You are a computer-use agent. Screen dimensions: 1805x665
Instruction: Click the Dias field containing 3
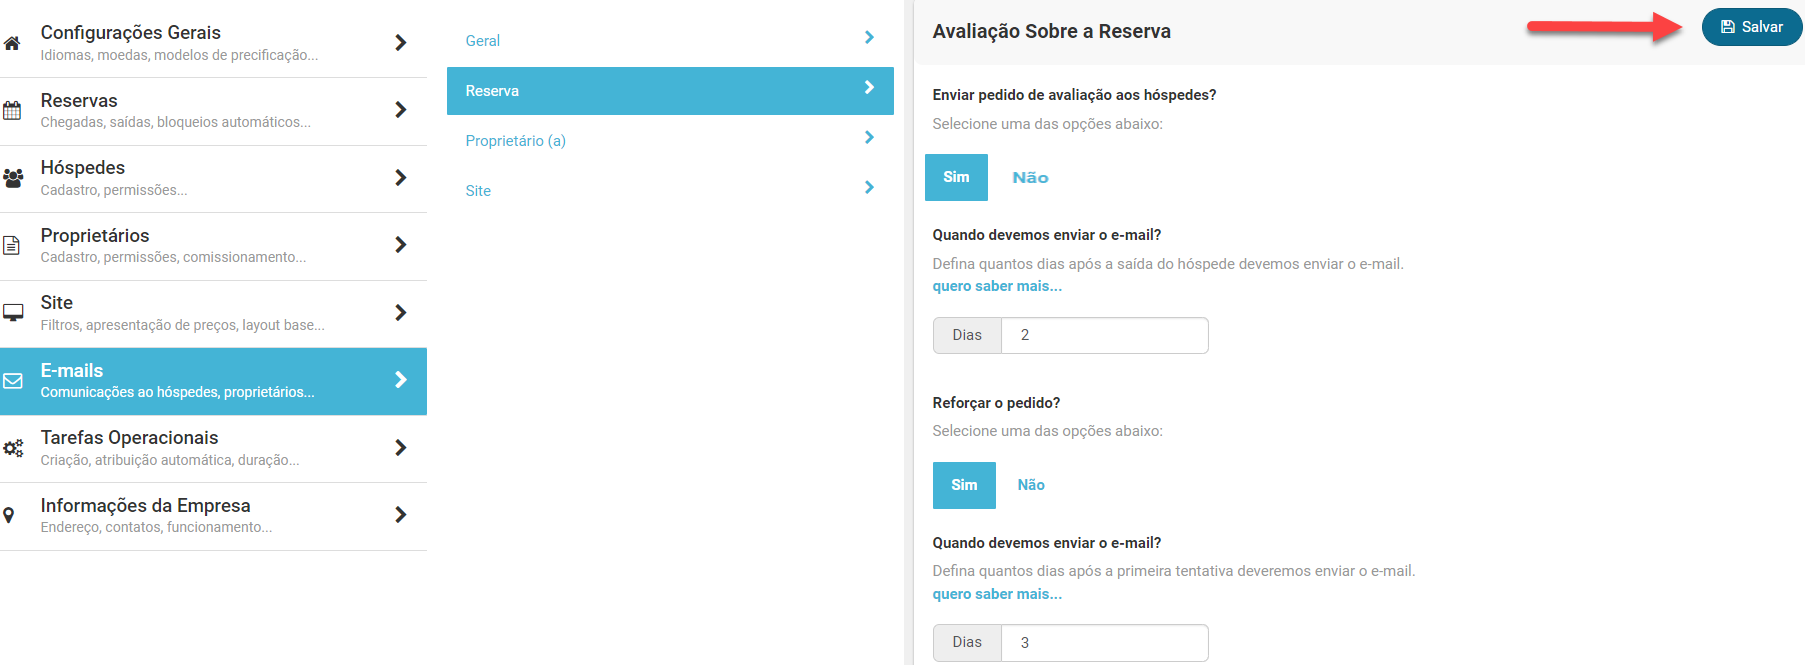[1104, 643]
